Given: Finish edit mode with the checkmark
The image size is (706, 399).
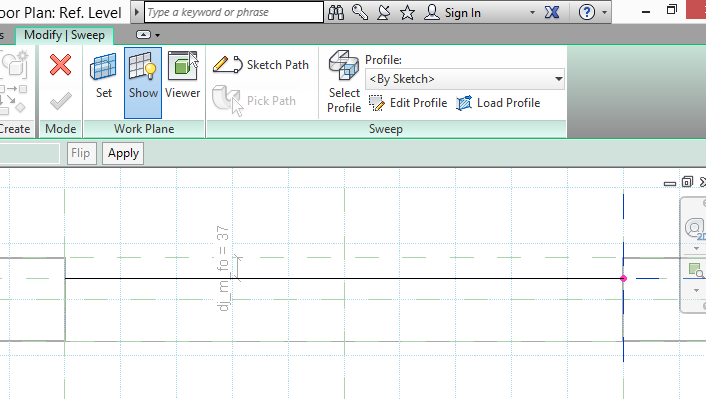Looking at the screenshot, I should (60, 101).
